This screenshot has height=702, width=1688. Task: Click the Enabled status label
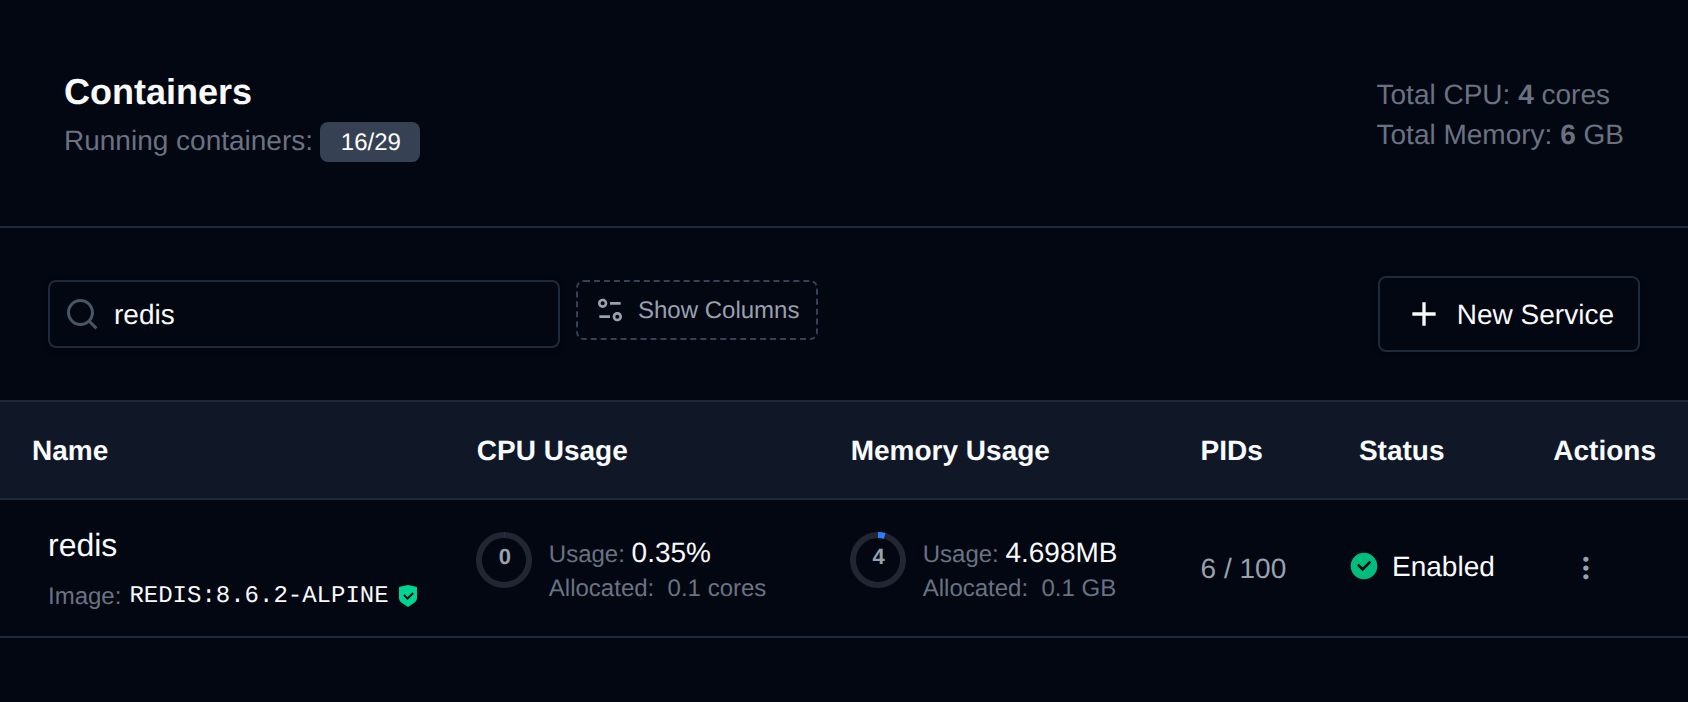1443,566
